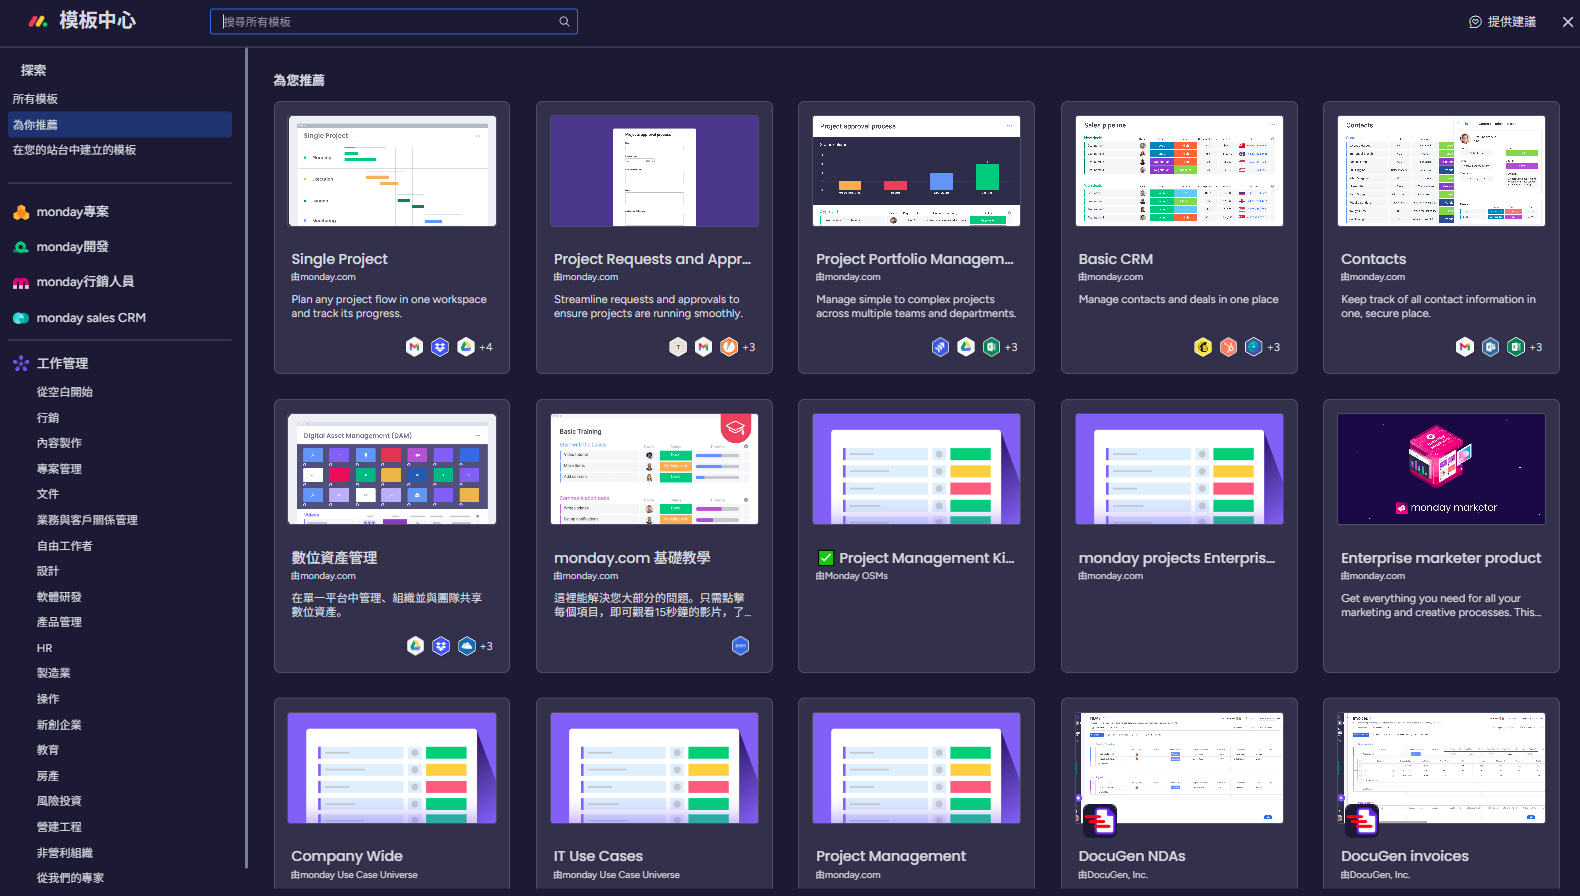
Task: Open the HR category
Action: pyautogui.click(x=44, y=648)
